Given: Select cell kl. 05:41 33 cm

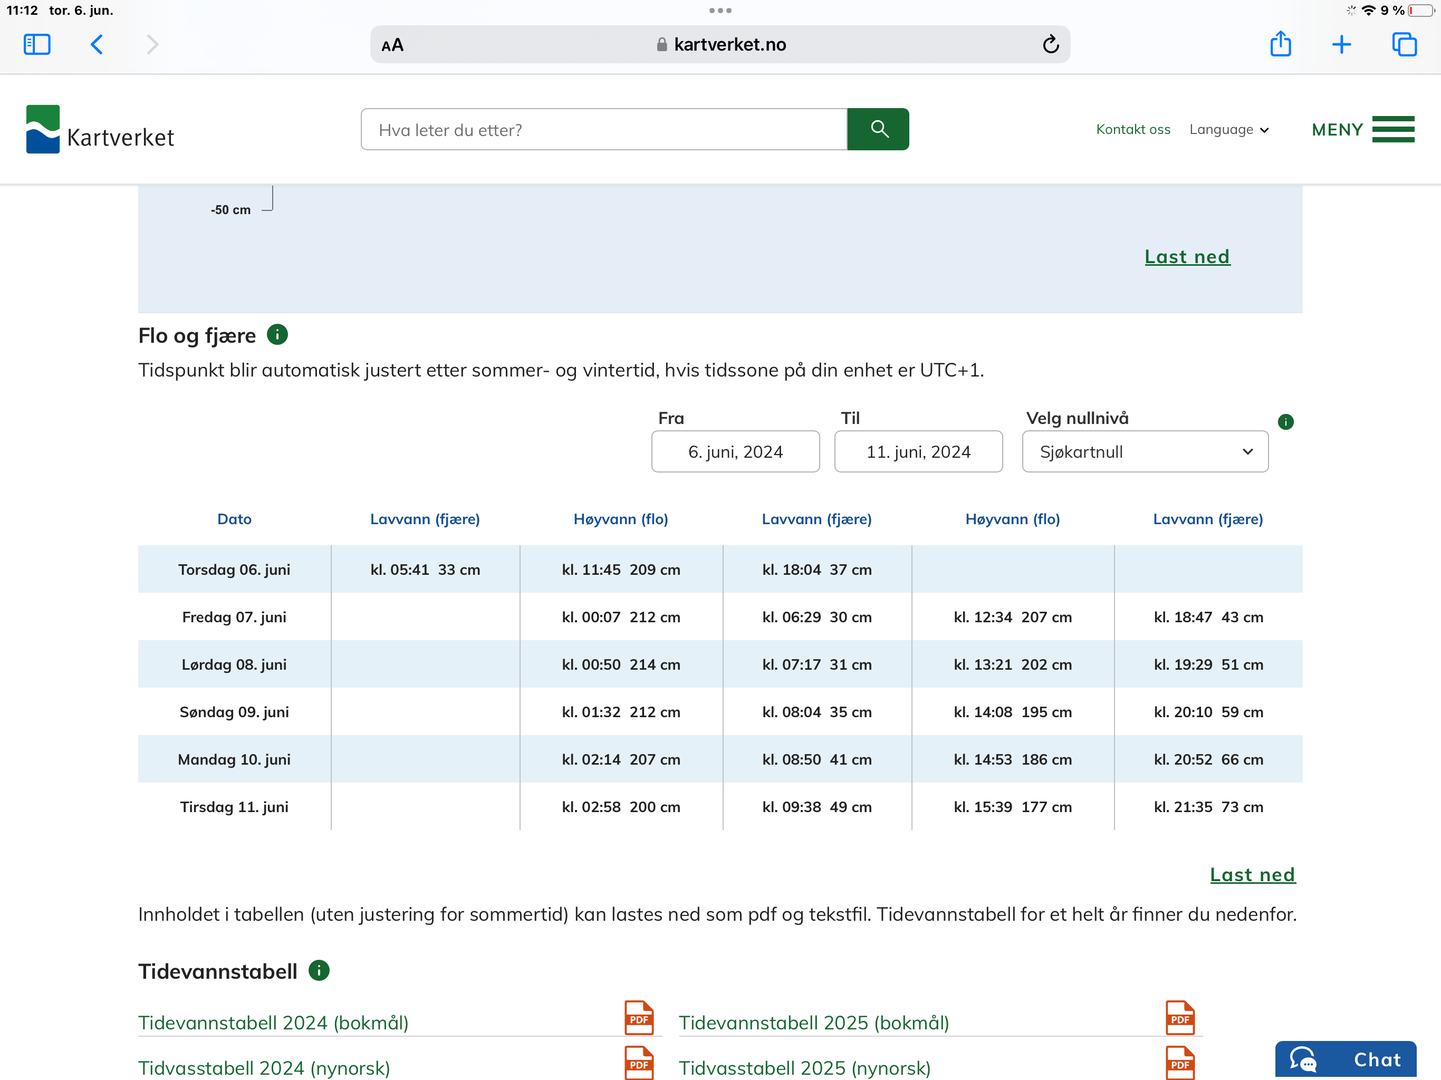Looking at the screenshot, I should point(425,570).
